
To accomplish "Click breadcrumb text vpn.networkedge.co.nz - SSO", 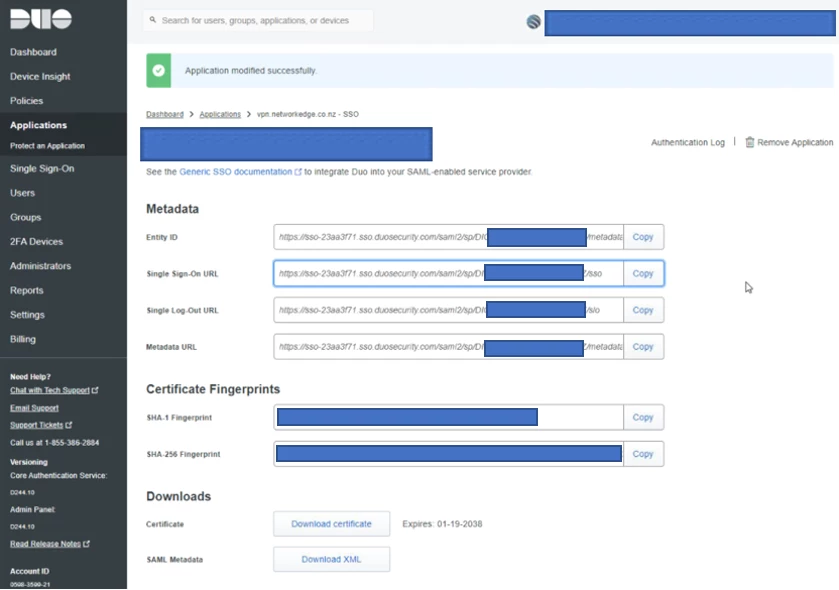I will (x=308, y=114).
